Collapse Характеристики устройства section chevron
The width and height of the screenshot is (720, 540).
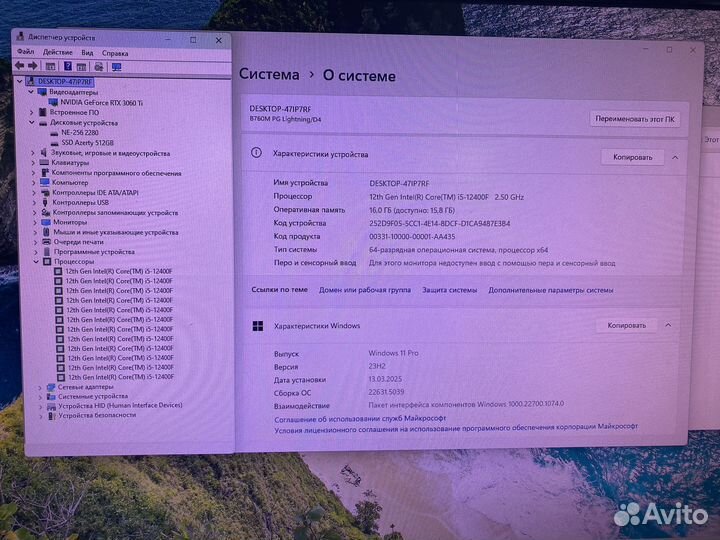click(x=675, y=158)
